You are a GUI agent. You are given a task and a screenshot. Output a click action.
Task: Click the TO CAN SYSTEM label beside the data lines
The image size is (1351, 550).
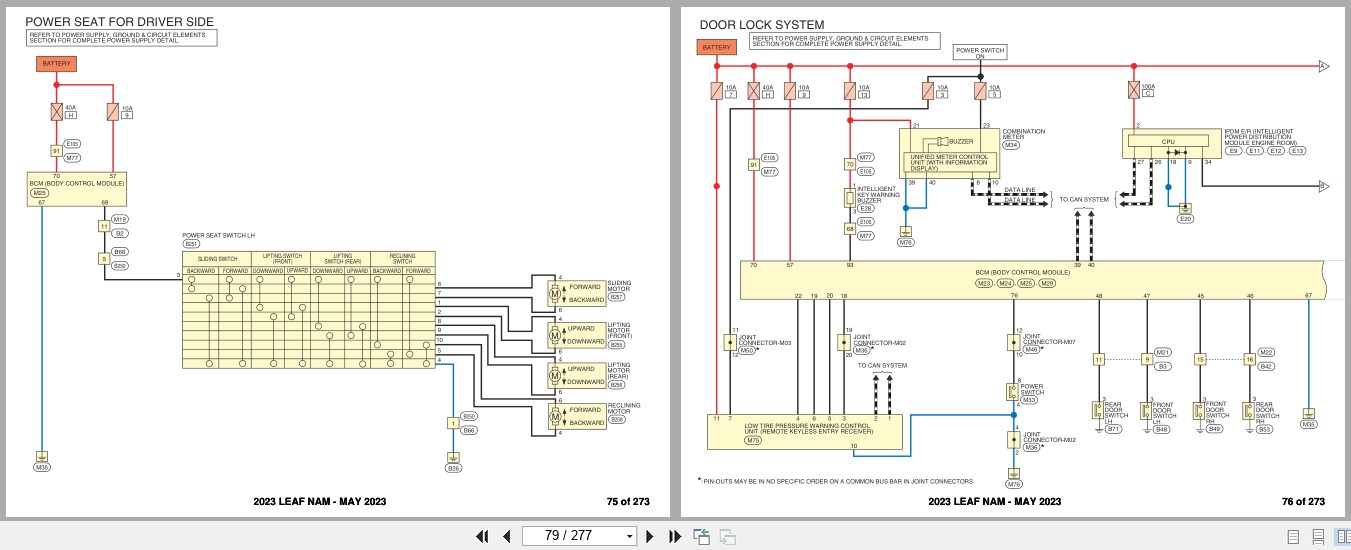[1084, 199]
